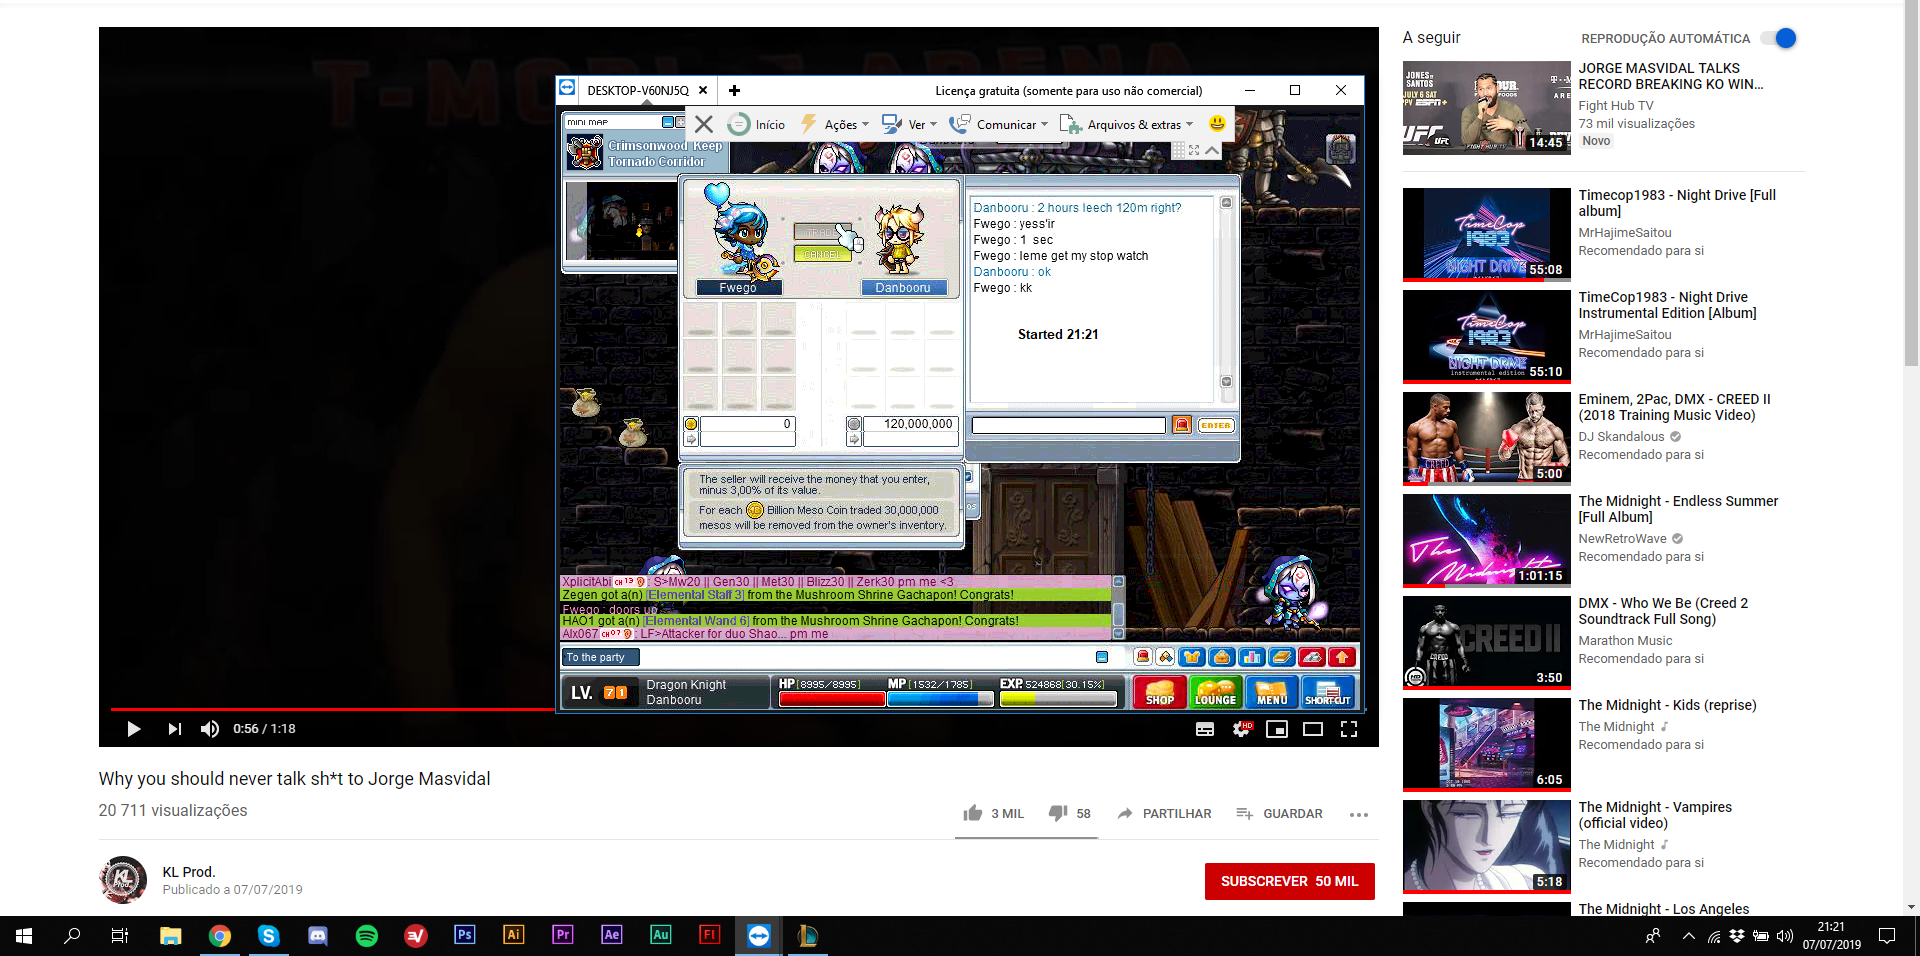Skip to the next video
The image size is (1920, 956).
tap(174, 729)
